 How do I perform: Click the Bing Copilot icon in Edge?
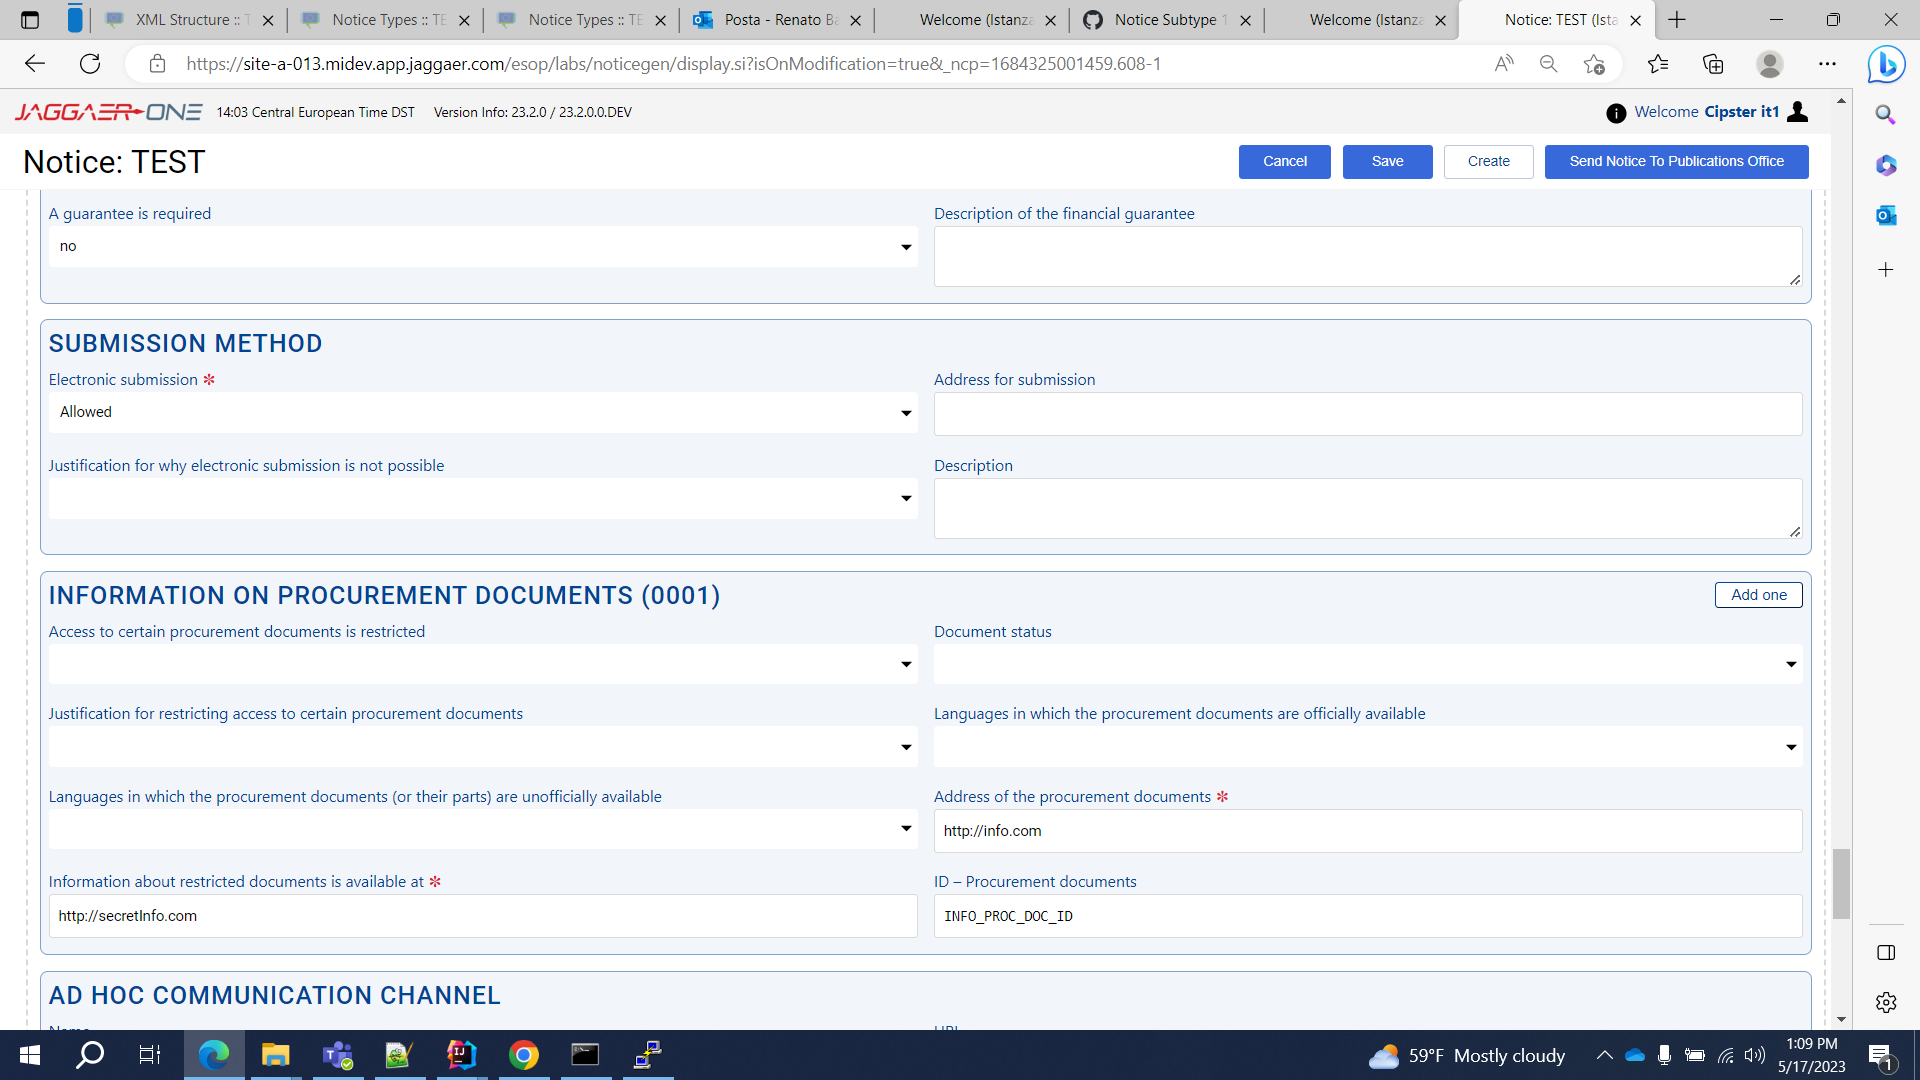1886,64
